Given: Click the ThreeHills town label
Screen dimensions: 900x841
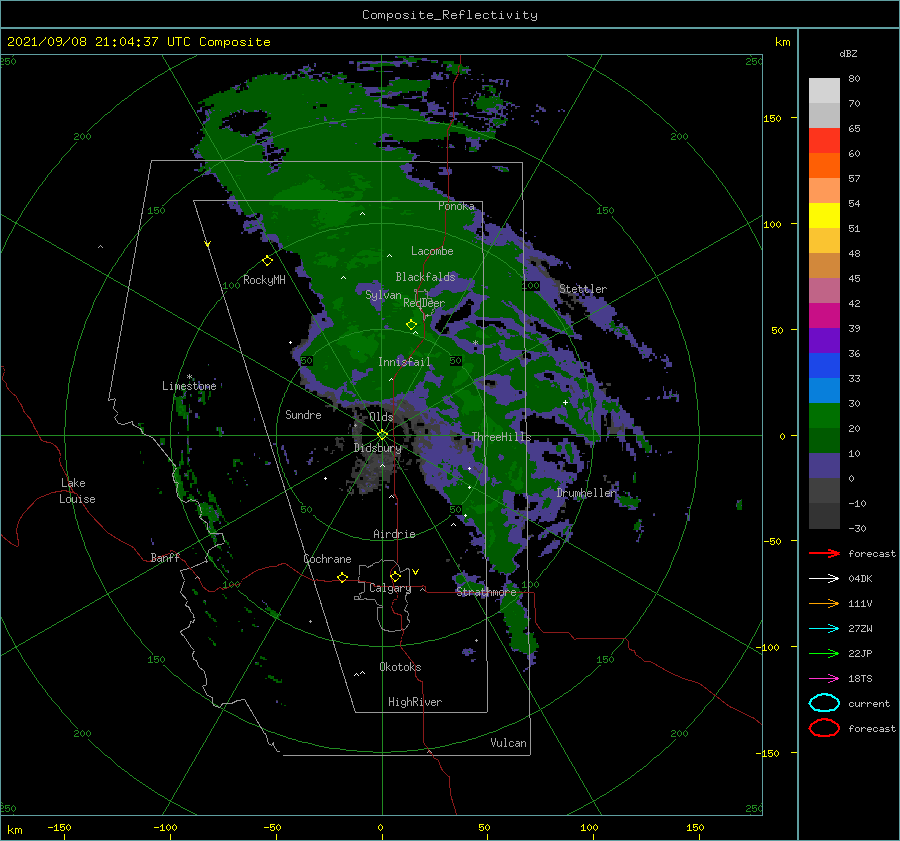Looking at the screenshot, I should point(501,437).
